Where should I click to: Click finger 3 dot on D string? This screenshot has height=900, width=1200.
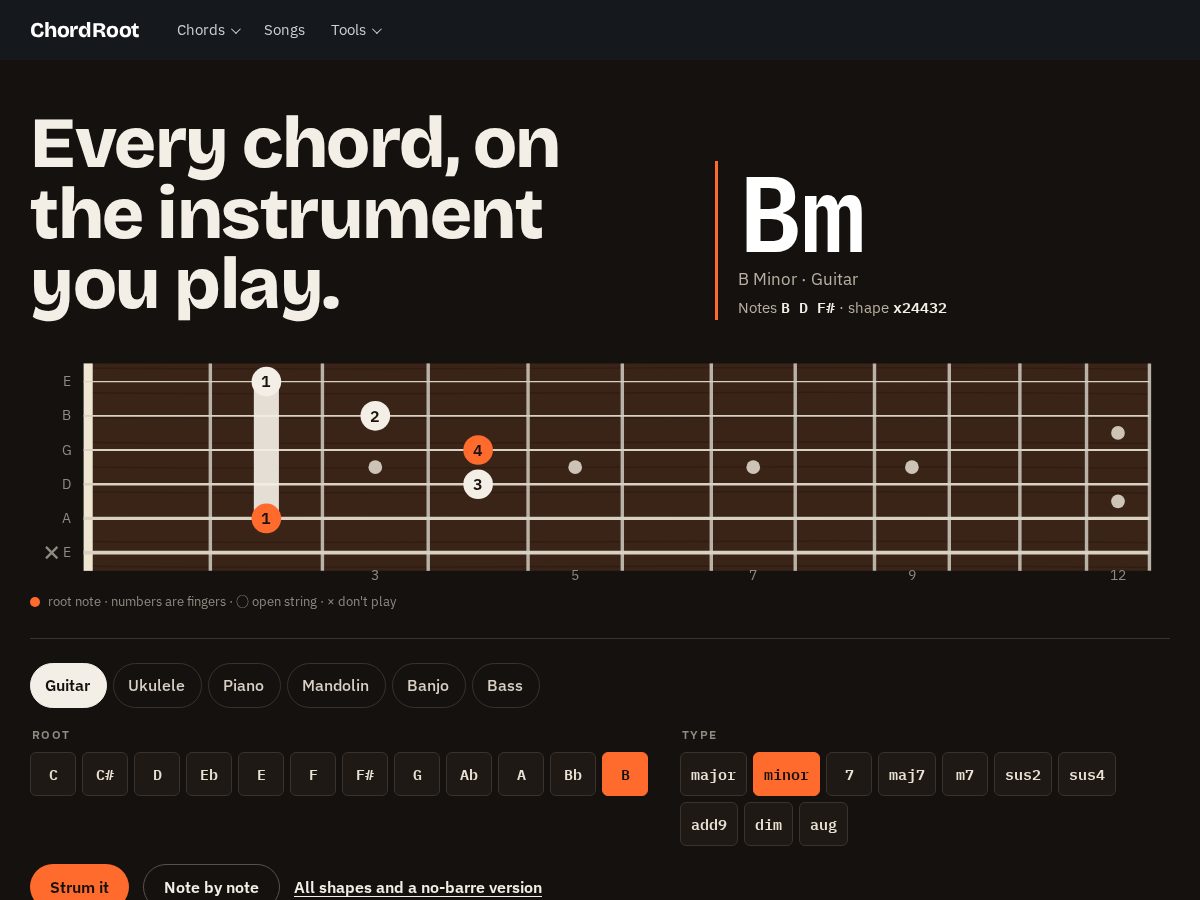tap(478, 485)
